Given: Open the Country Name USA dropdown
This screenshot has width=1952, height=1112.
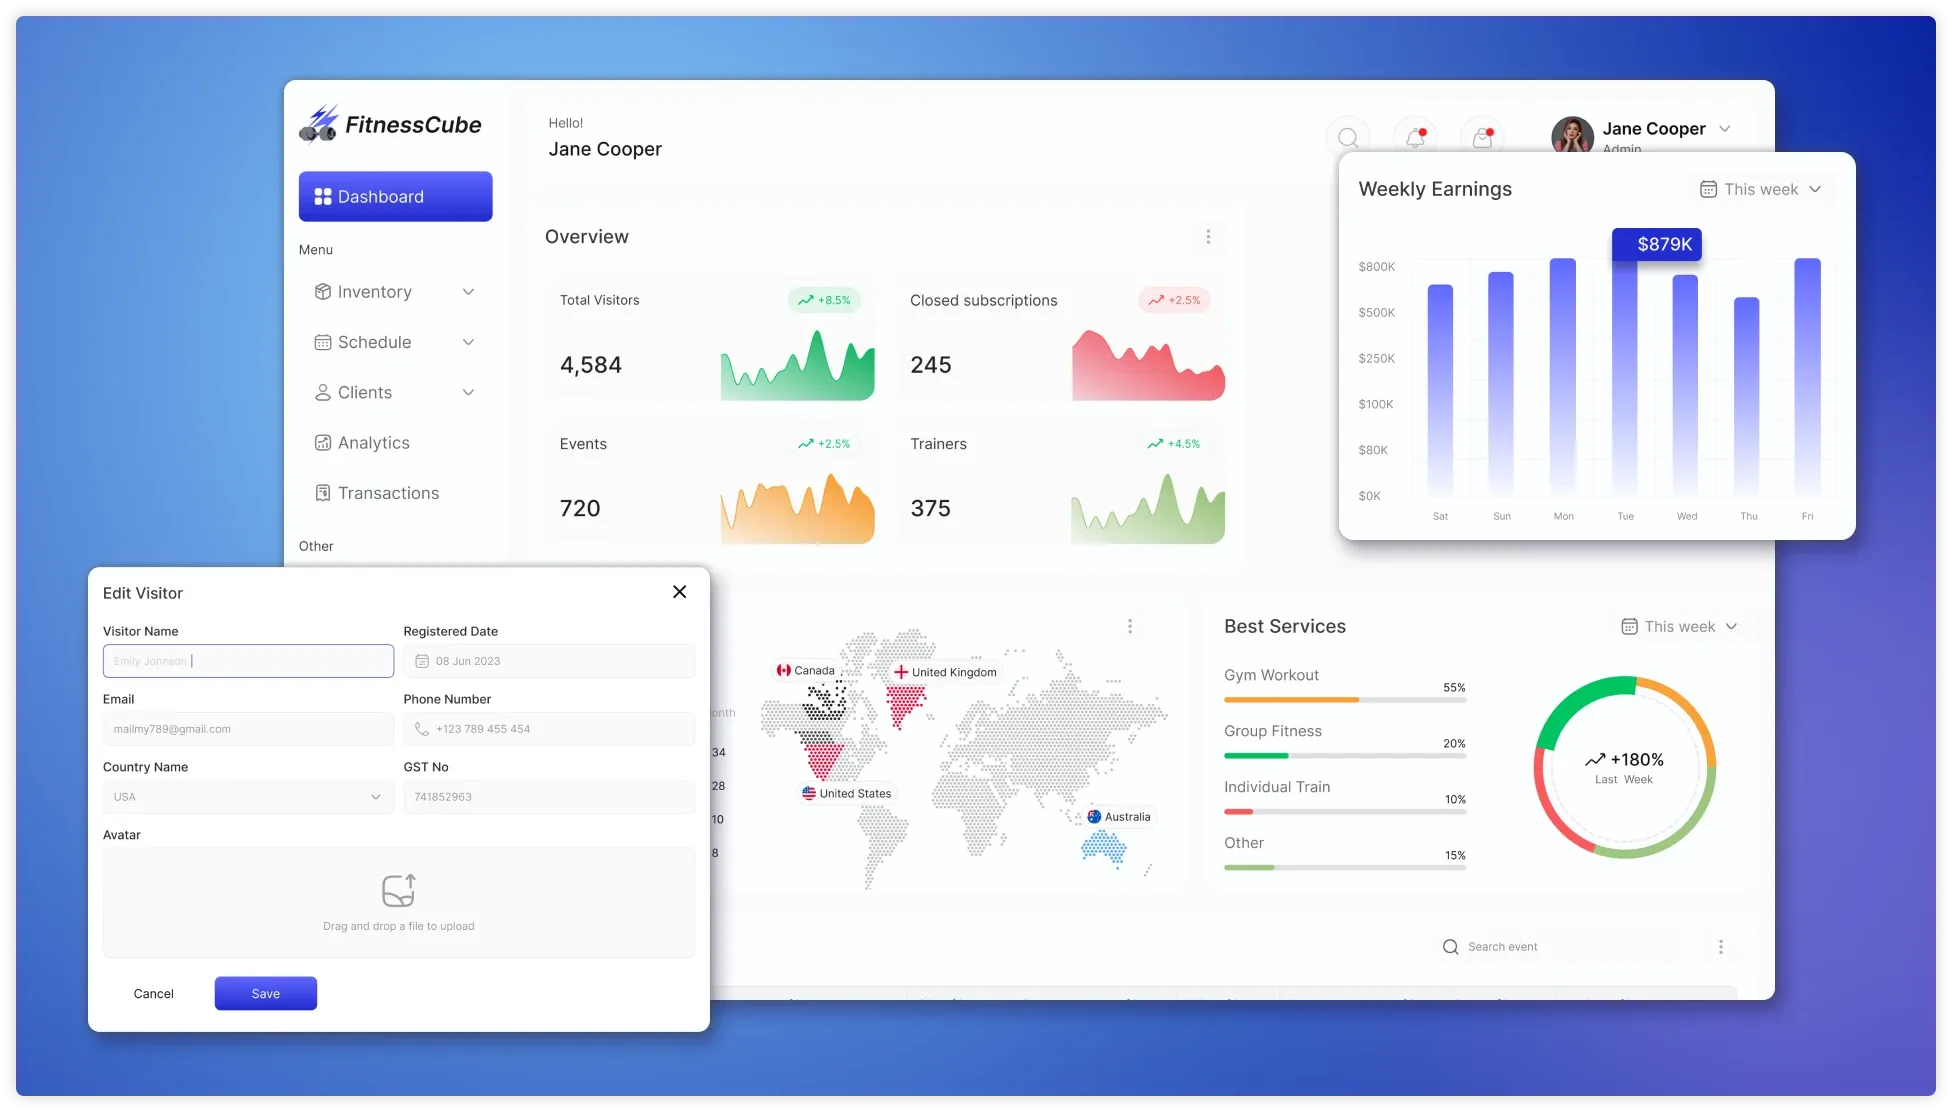Looking at the screenshot, I should coord(248,797).
